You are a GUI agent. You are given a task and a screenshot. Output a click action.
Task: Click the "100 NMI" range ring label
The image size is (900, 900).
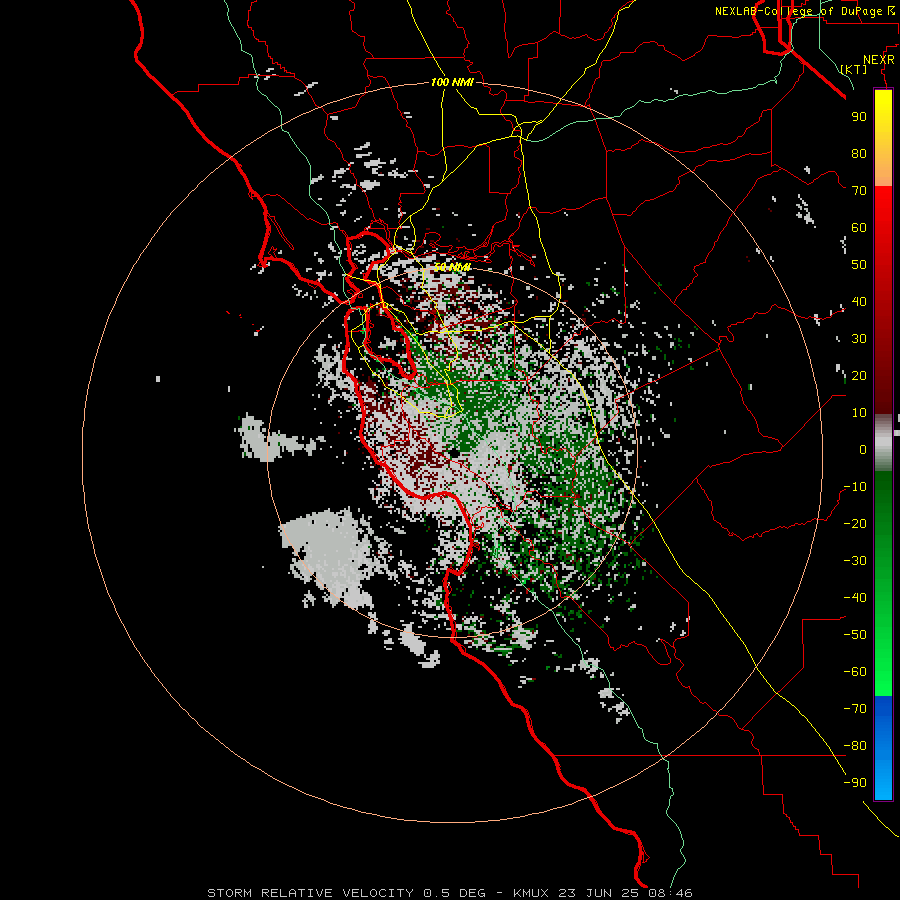(452, 82)
